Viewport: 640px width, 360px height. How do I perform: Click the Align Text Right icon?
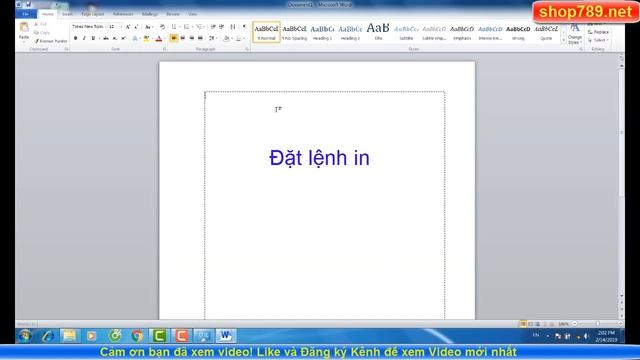click(x=191, y=38)
